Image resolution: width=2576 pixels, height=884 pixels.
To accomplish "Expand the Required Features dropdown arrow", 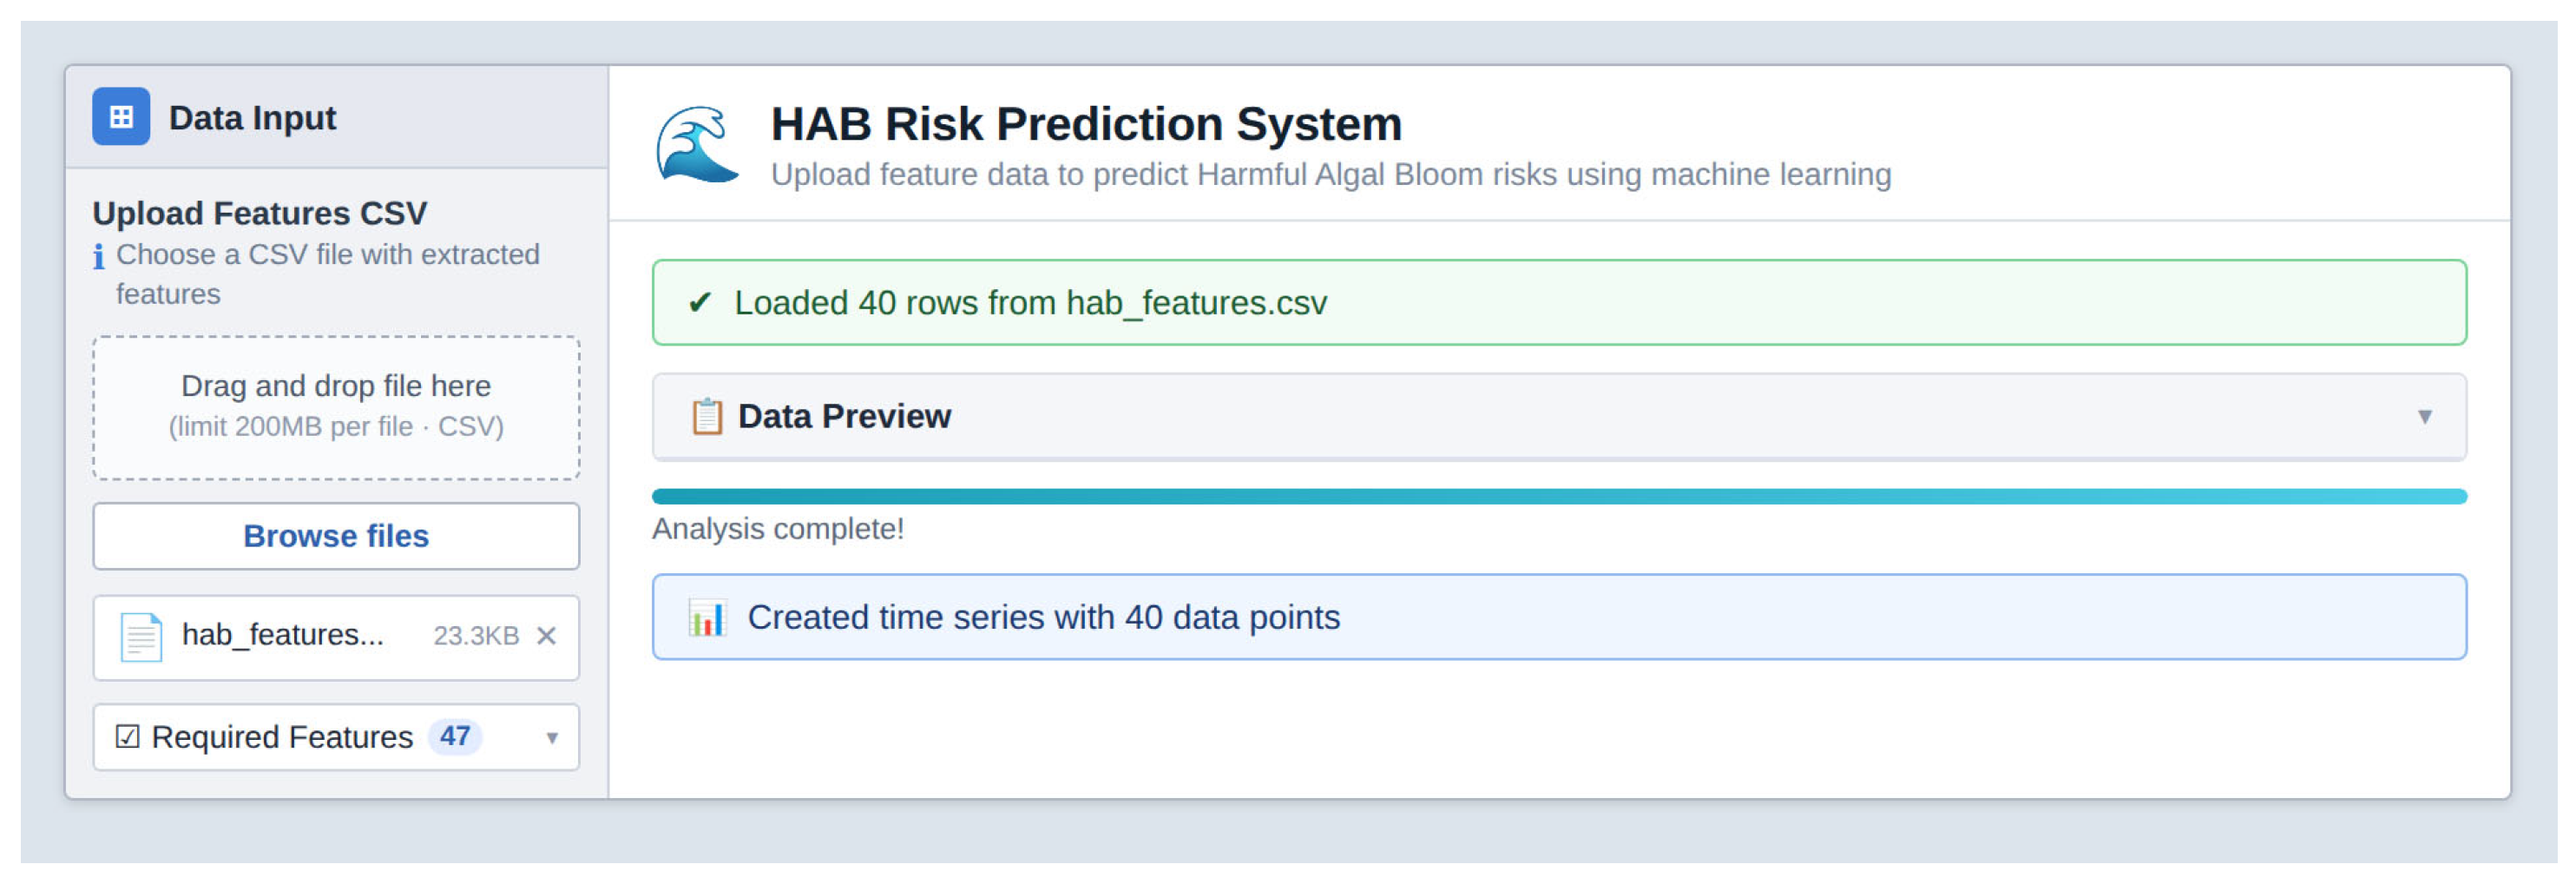I will click(551, 738).
